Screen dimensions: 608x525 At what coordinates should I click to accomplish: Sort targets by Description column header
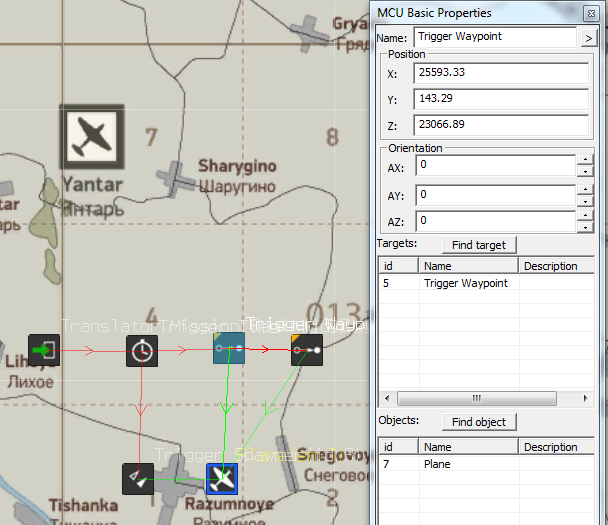556,266
